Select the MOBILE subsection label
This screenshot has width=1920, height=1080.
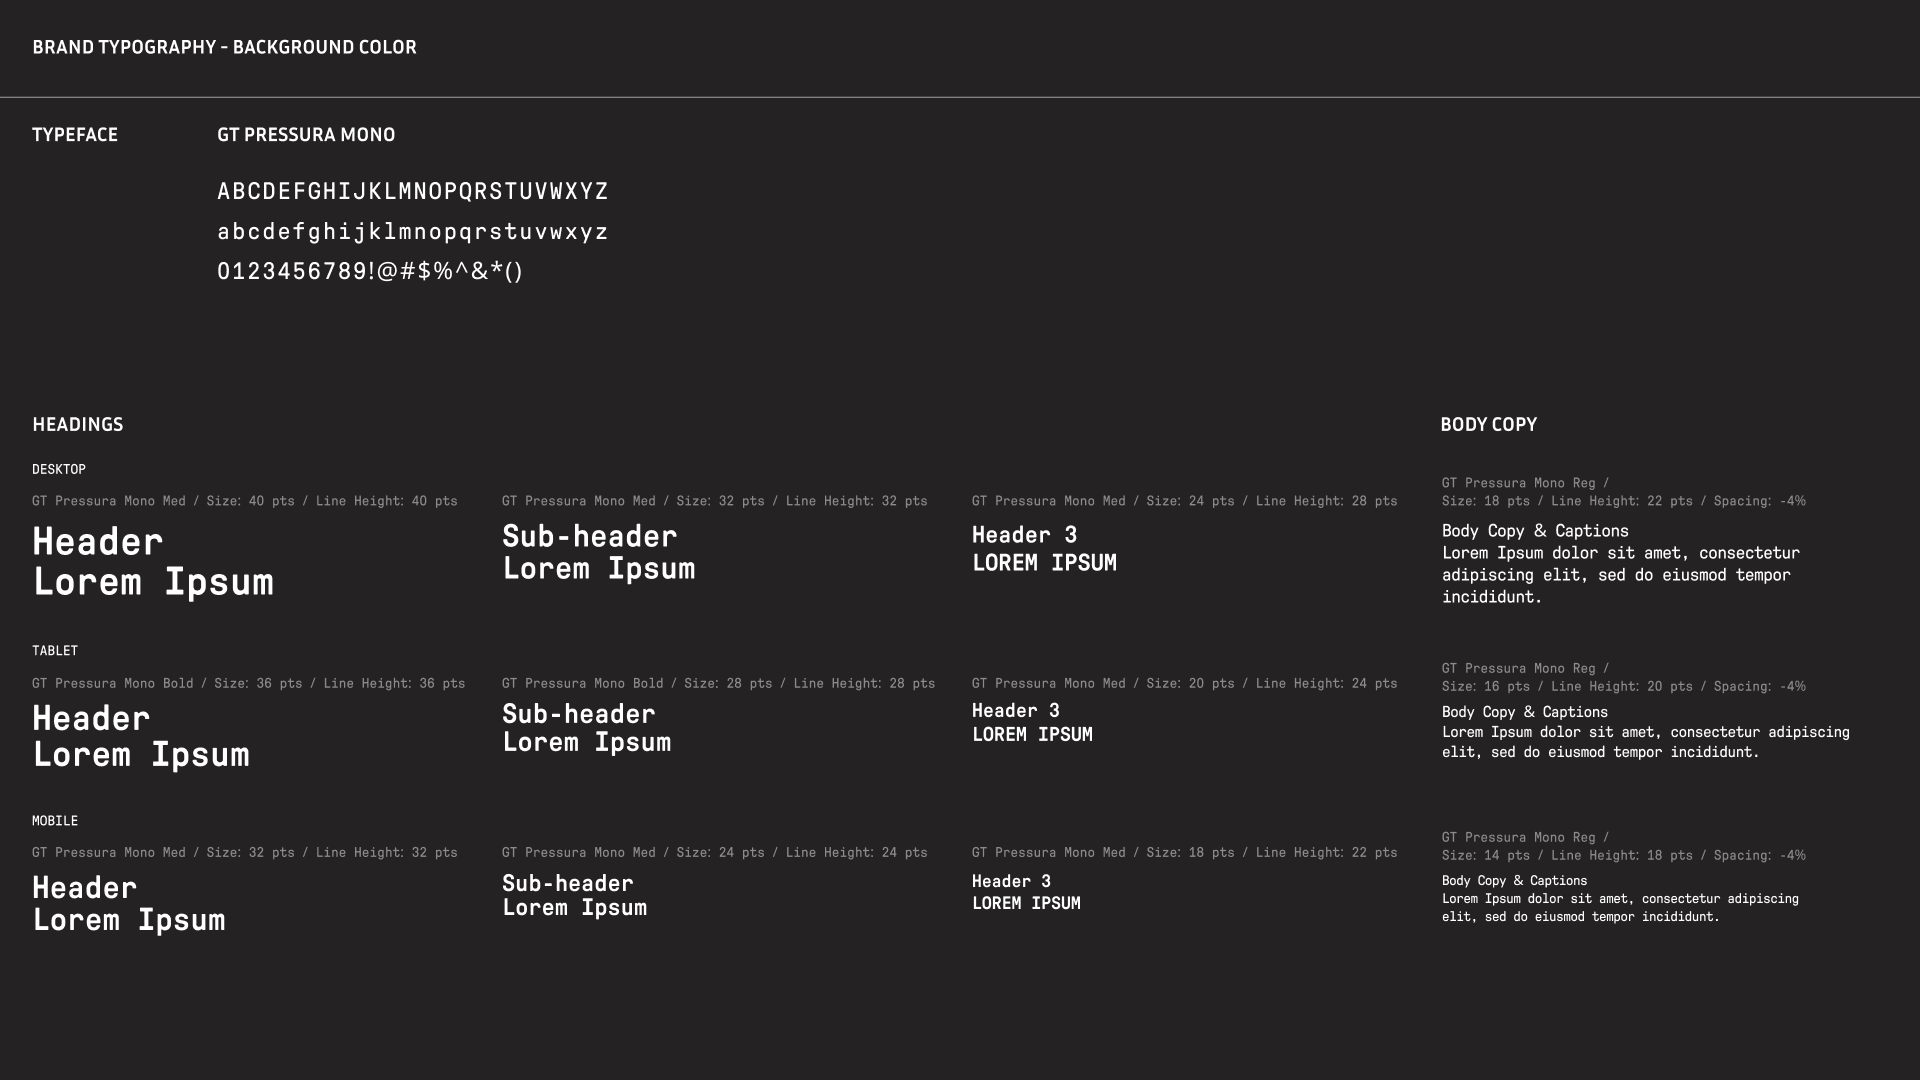[55, 821]
